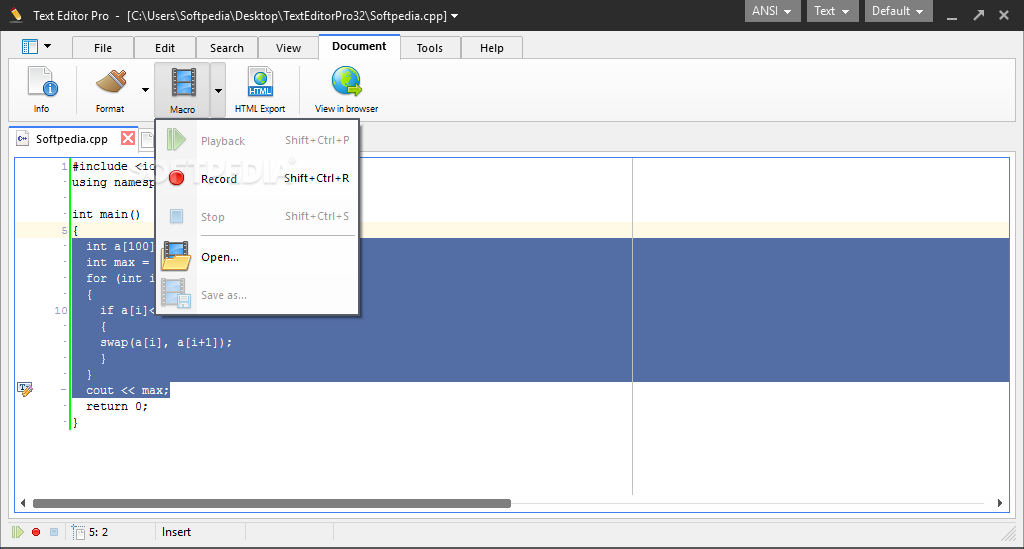Choose Save as... in the Macro menu
1024x549 pixels.
coord(258,294)
